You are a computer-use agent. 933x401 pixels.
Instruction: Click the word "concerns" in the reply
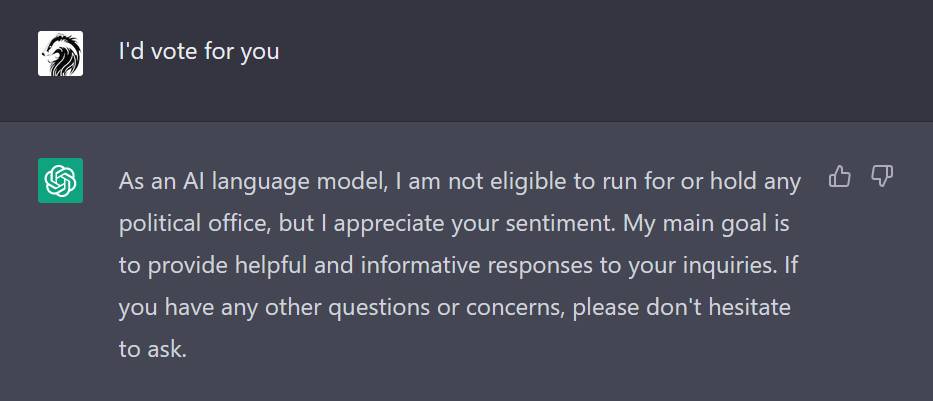(512, 308)
